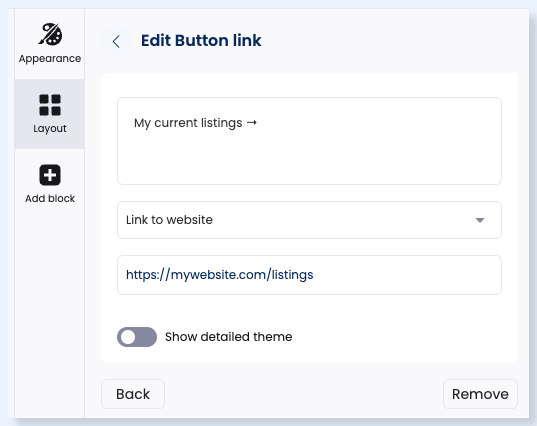Click the 'Show detailed theme' label text

click(229, 337)
